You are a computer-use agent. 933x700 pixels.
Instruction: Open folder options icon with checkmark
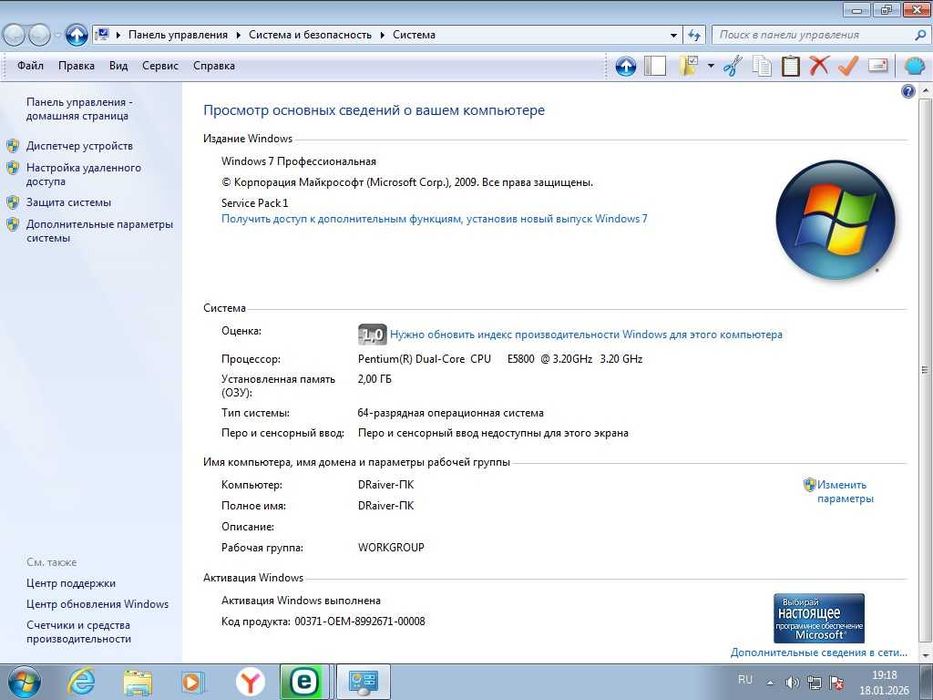pyautogui.click(x=688, y=65)
